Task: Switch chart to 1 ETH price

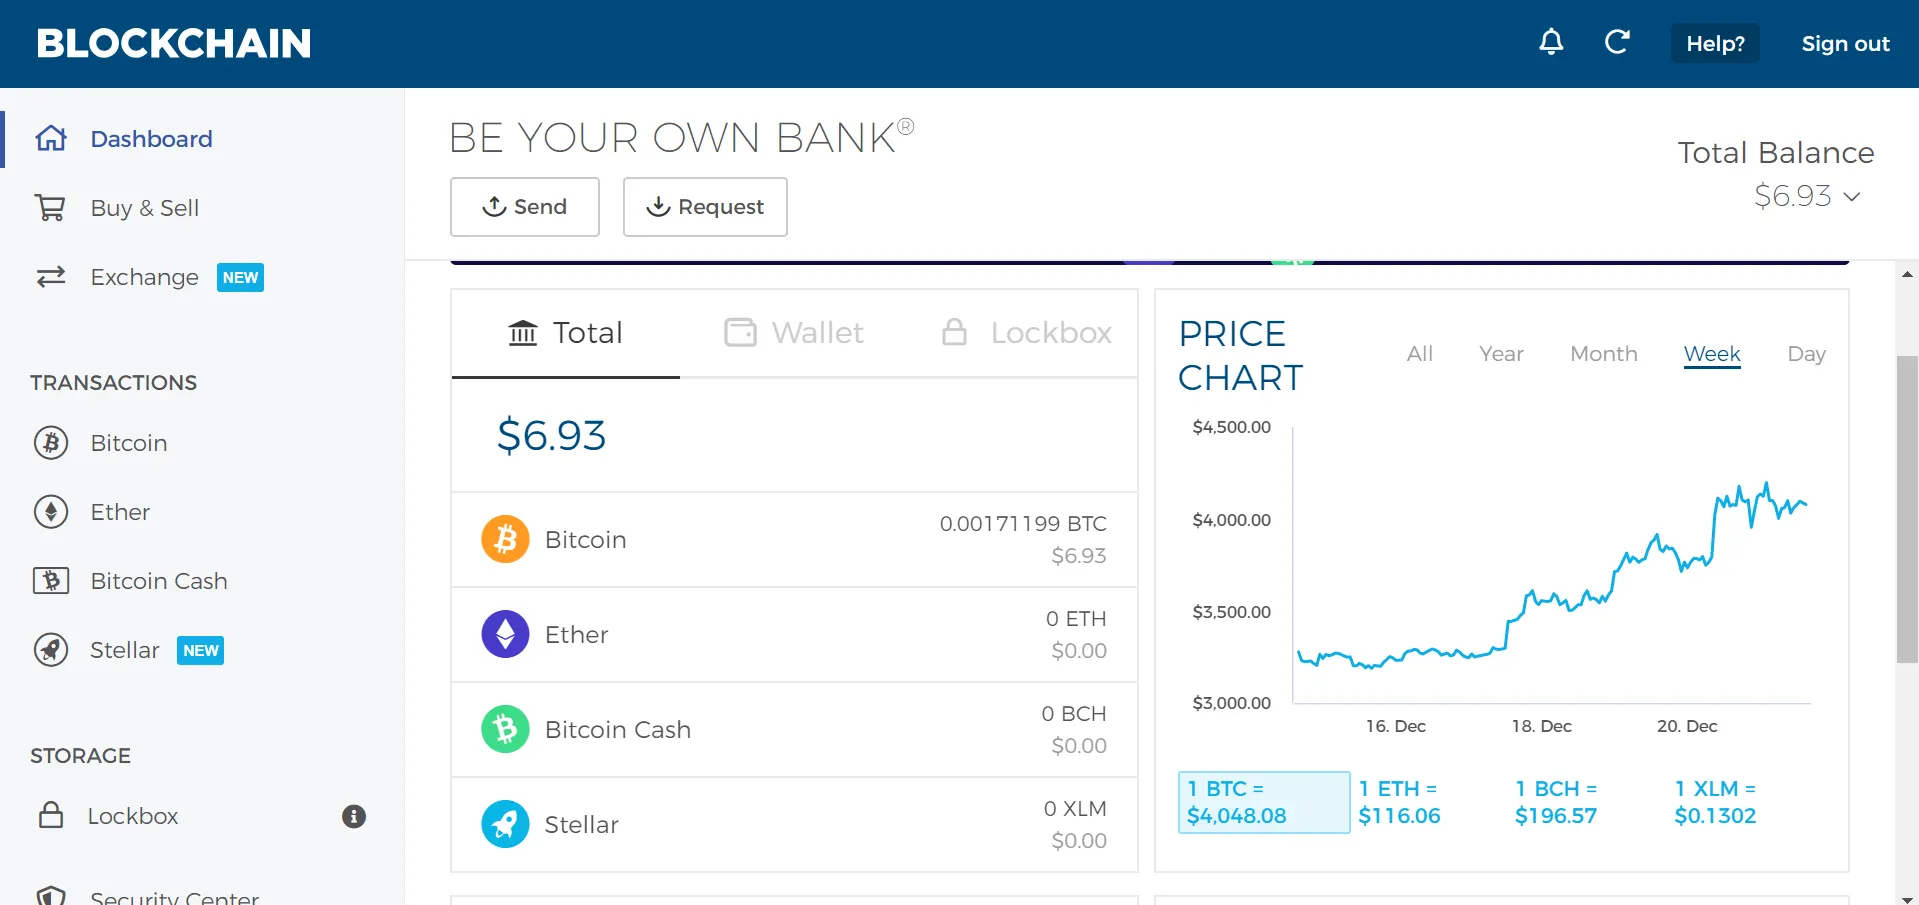Action: pos(1399,802)
